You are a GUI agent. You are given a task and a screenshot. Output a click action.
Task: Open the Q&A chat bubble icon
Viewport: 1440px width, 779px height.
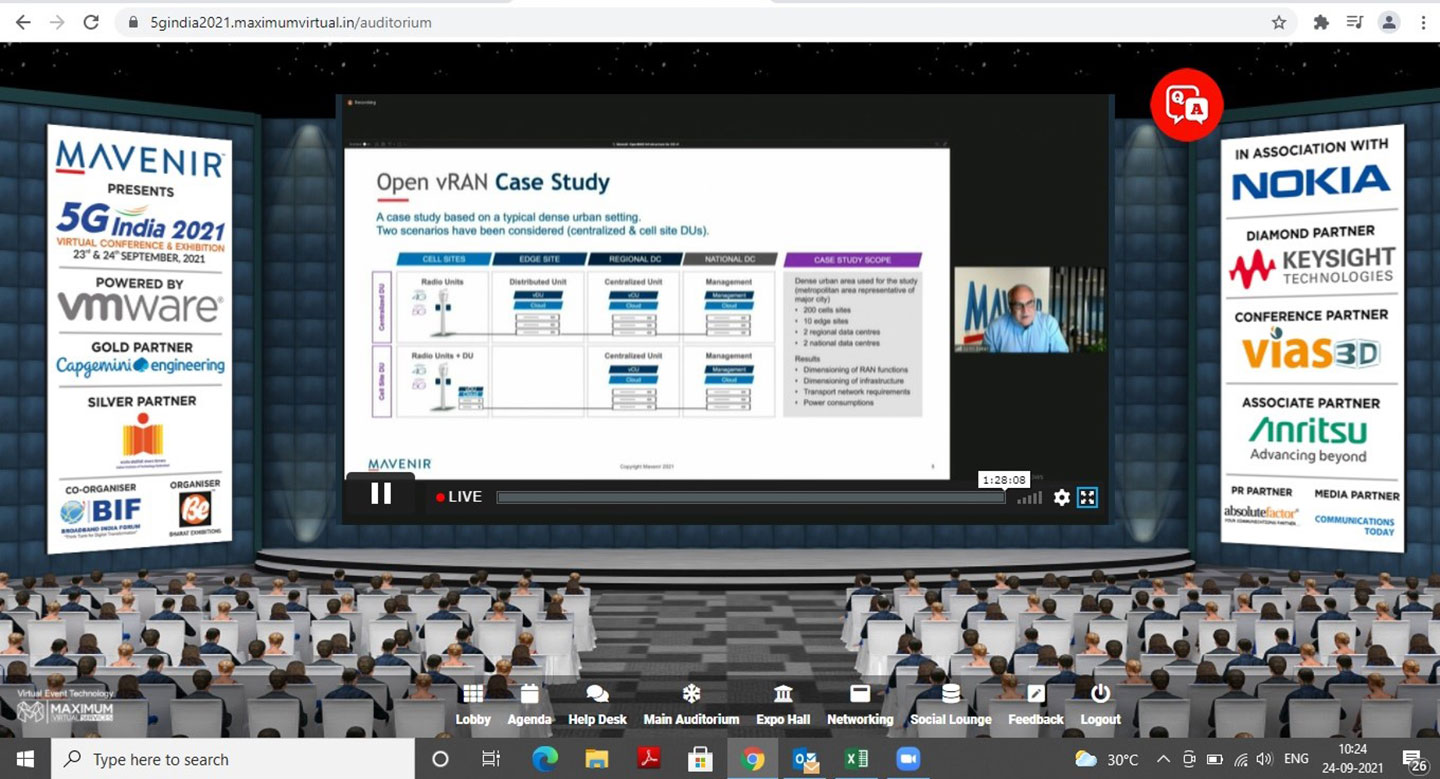point(1187,104)
